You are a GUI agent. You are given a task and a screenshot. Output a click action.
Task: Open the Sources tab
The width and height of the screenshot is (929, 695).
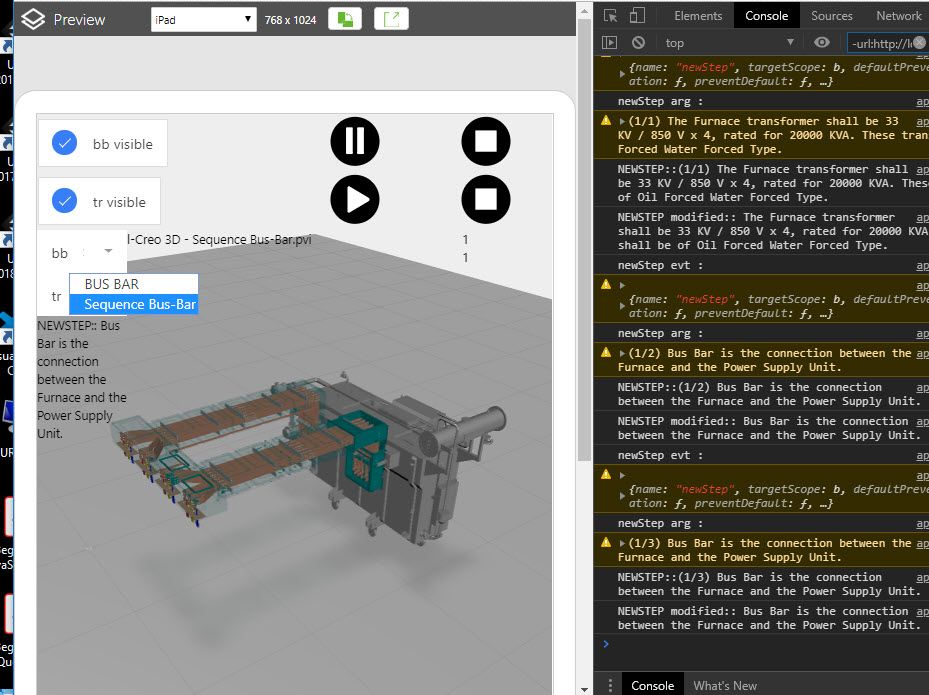(x=831, y=16)
